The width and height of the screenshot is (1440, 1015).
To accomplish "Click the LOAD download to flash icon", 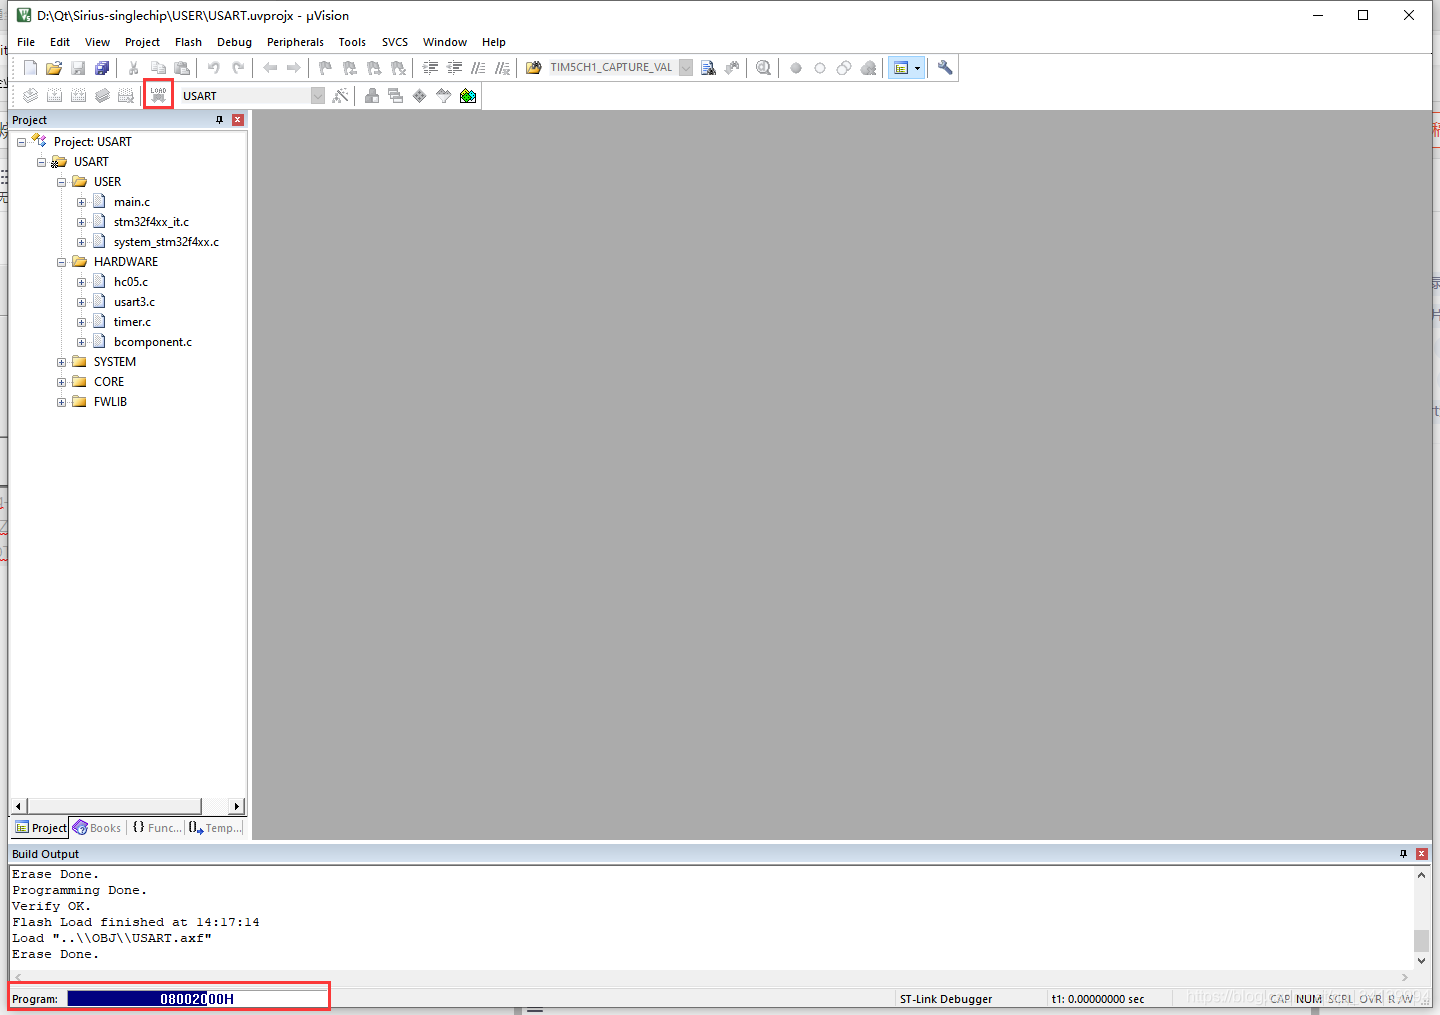I will point(158,95).
